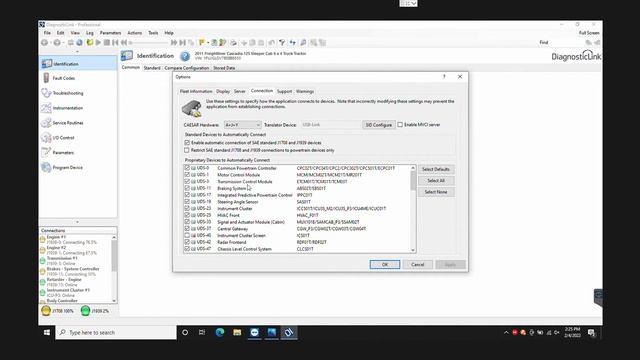The height and width of the screenshot is (360, 640).
Task: Click the Forward navigation arrow in toolbar
Action: click(x=57, y=42)
